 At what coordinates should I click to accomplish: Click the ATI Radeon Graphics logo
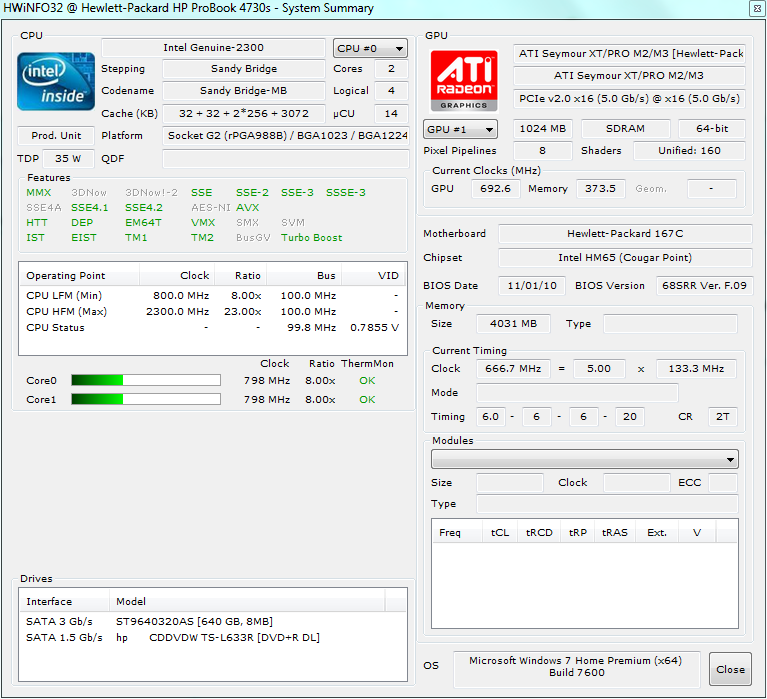tap(464, 81)
